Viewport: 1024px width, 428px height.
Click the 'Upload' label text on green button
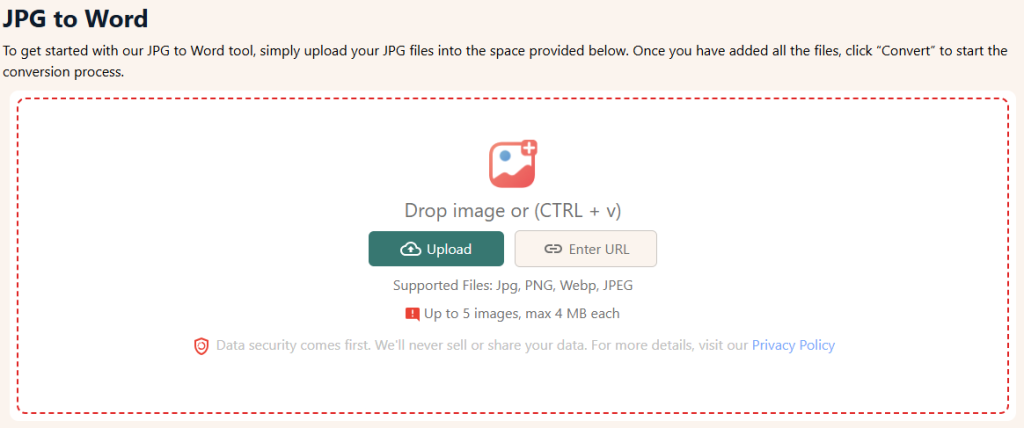coord(449,249)
